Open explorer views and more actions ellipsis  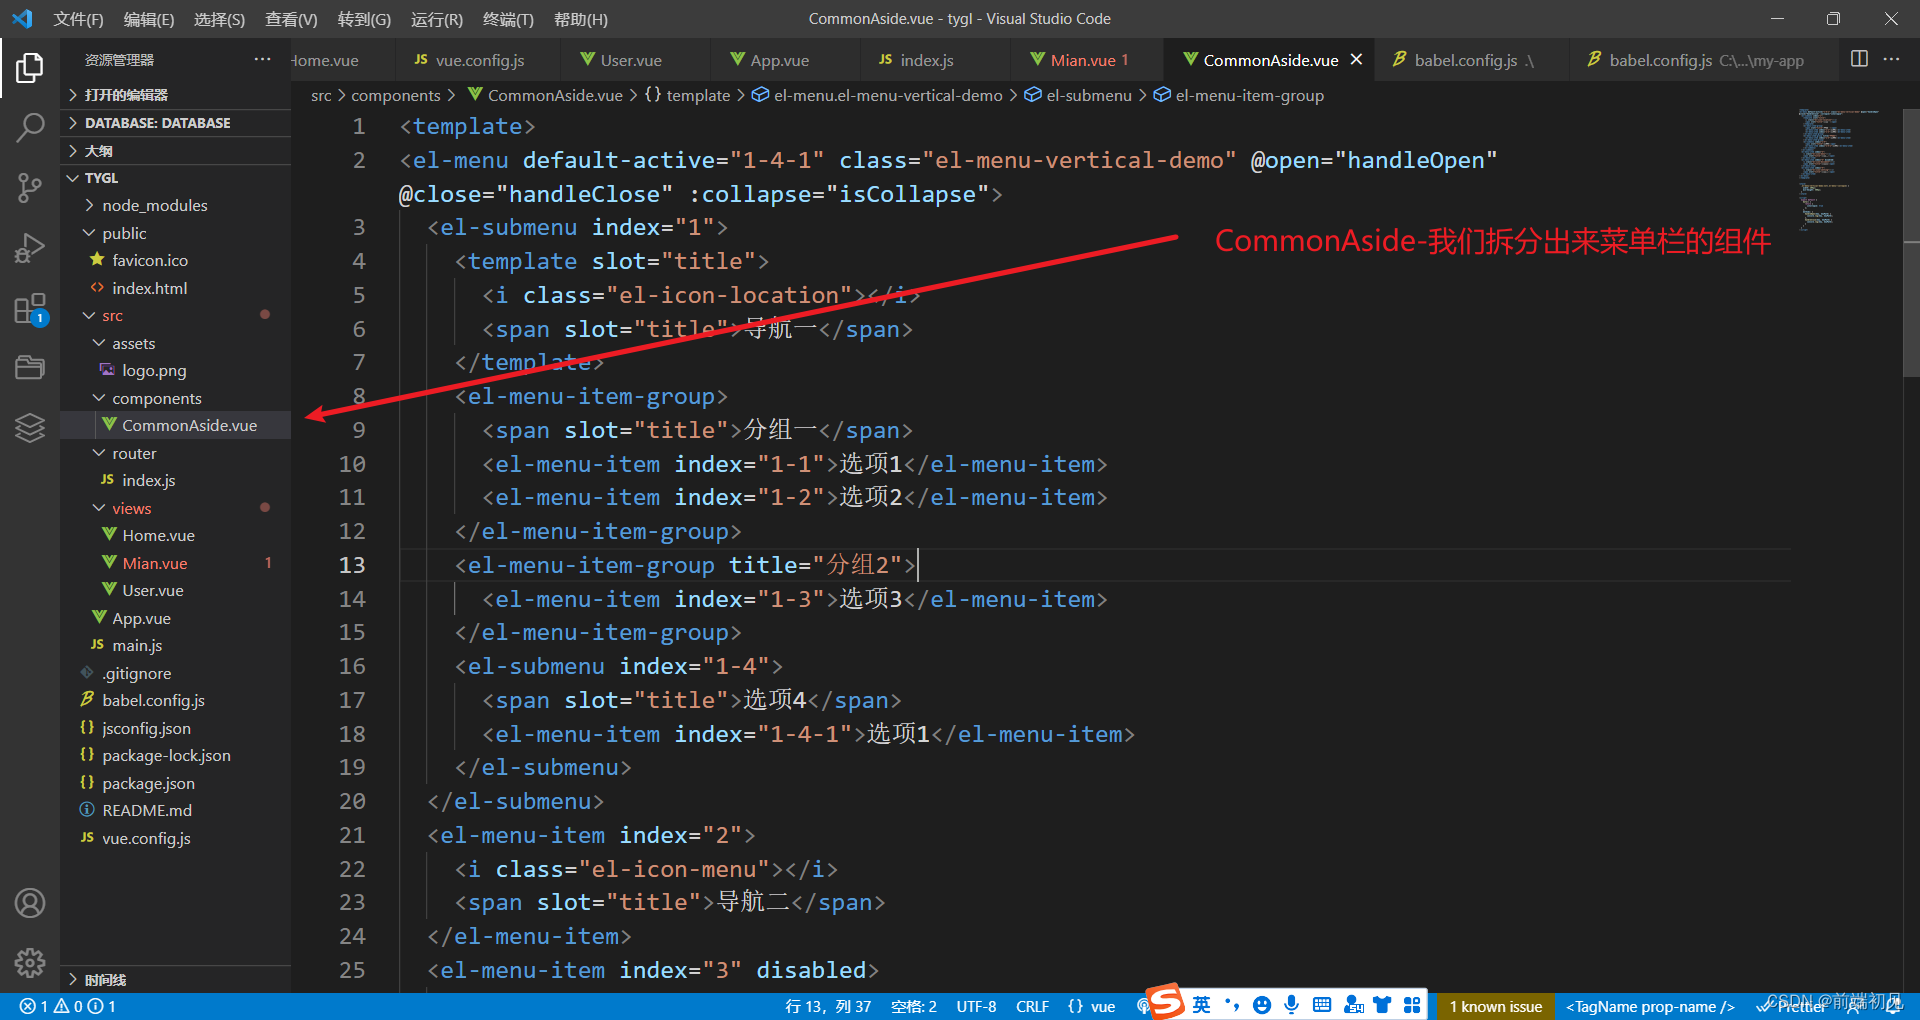click(262, 59)
